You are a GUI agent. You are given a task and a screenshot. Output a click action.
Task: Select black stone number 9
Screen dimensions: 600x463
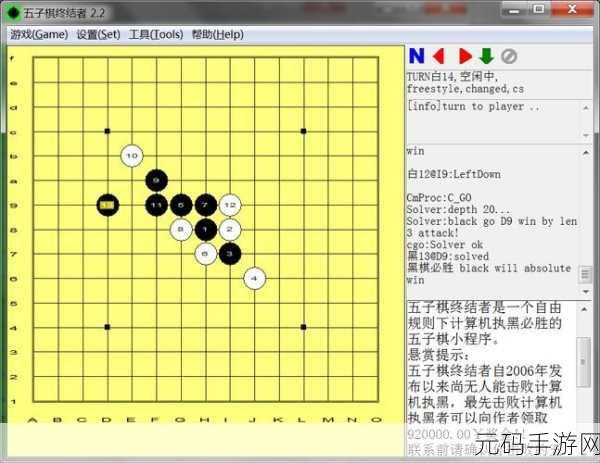[x=156, y=180]
